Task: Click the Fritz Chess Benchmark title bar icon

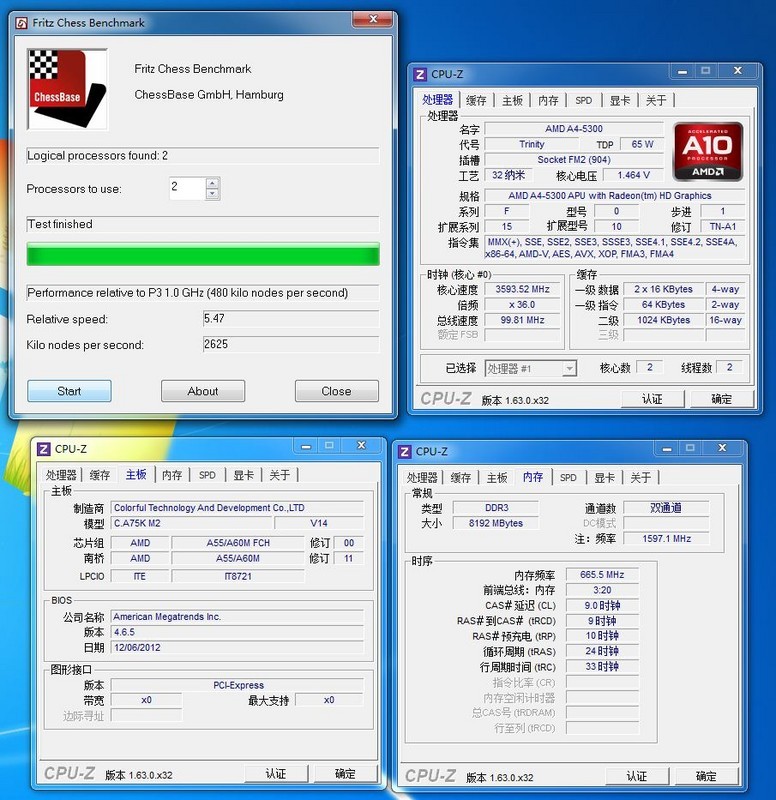Action: pyautogui.click(x=21, y=23)
